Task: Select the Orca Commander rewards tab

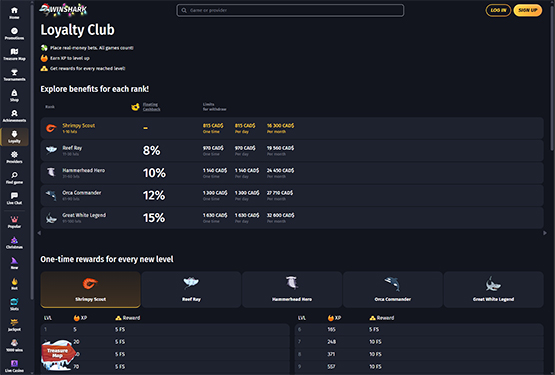Action: point(393,290)
